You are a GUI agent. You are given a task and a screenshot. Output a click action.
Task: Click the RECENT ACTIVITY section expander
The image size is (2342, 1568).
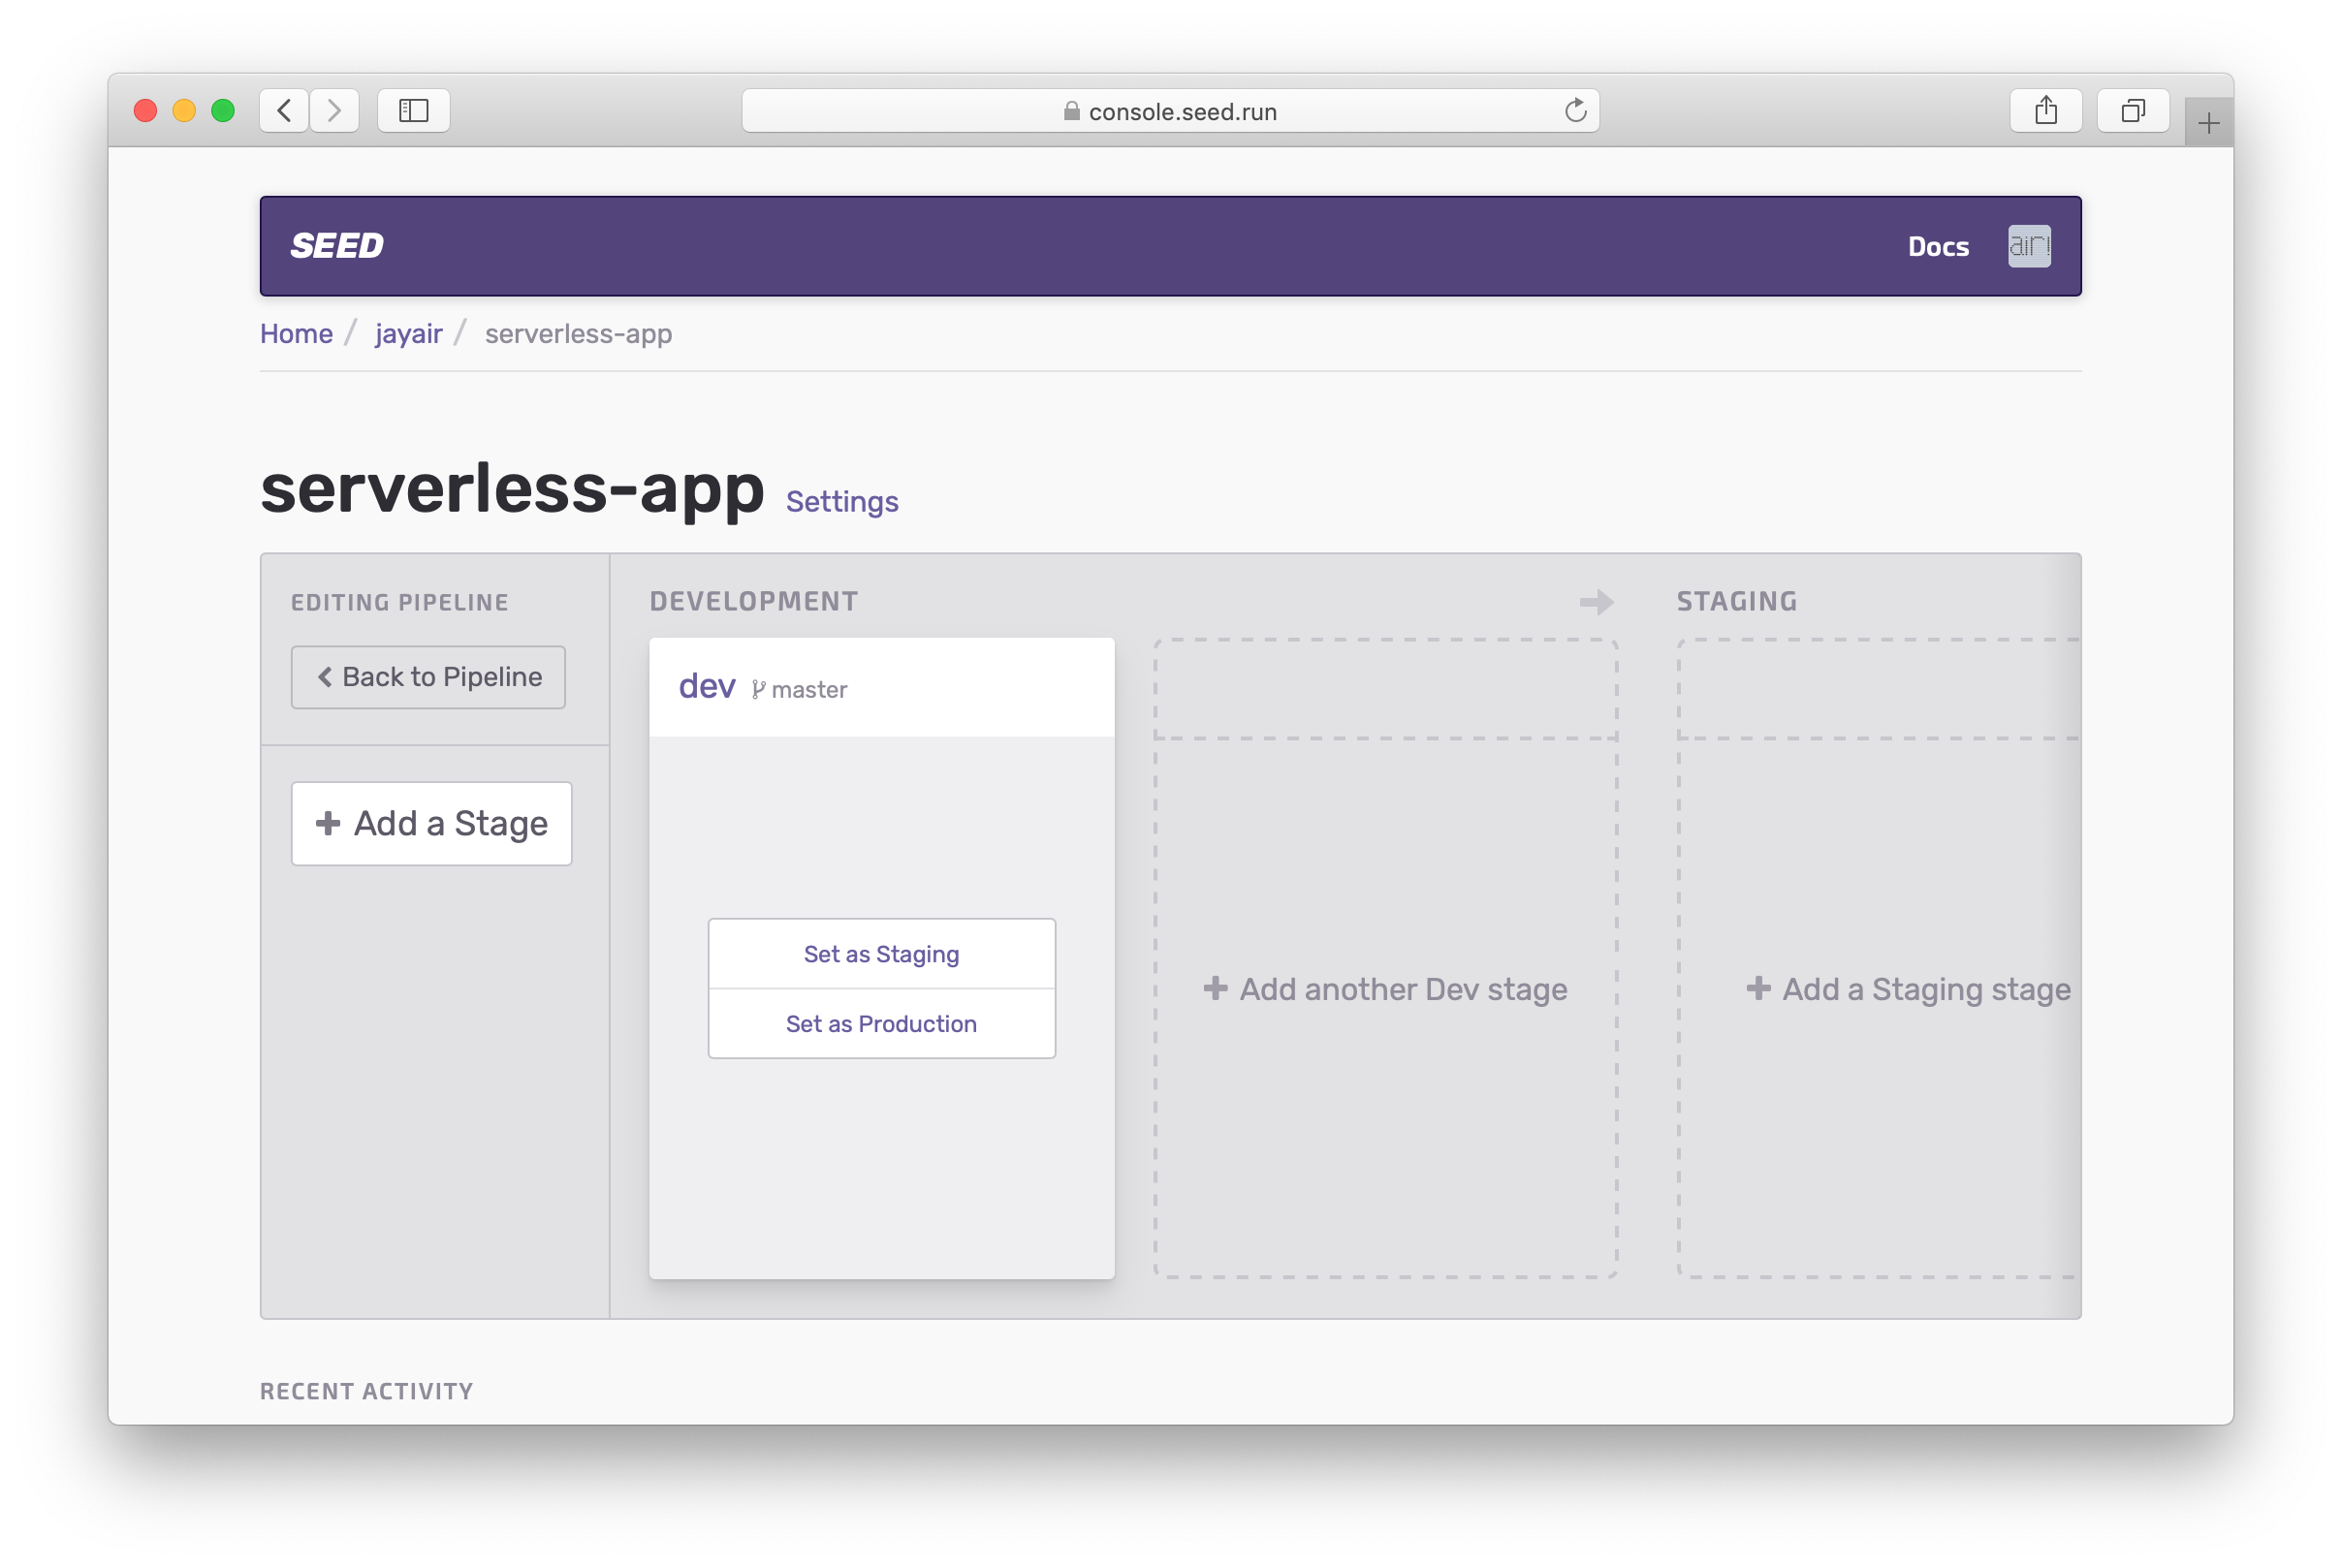tap(367, 1392)
